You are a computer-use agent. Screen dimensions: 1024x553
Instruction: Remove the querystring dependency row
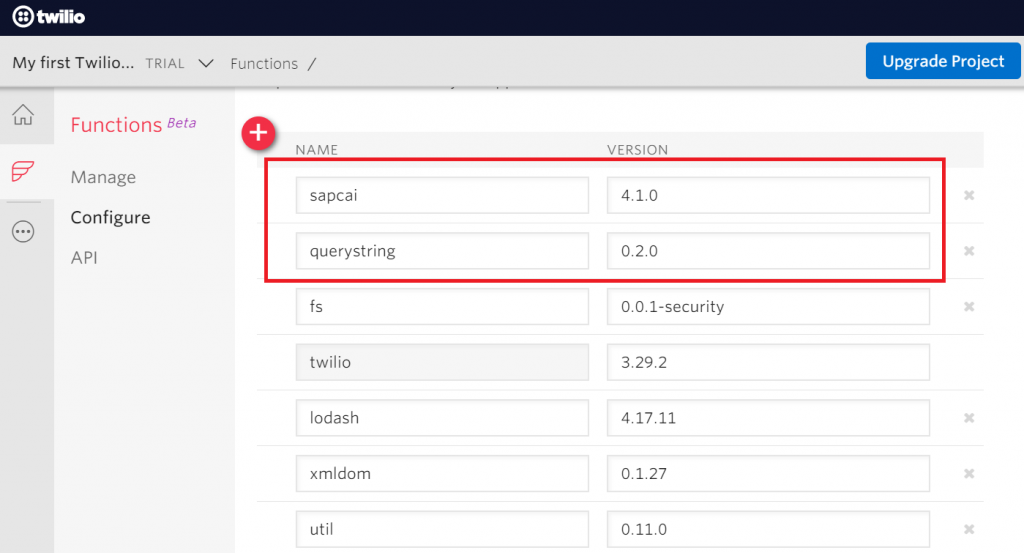pyautogui.click(x=969, y=251)
